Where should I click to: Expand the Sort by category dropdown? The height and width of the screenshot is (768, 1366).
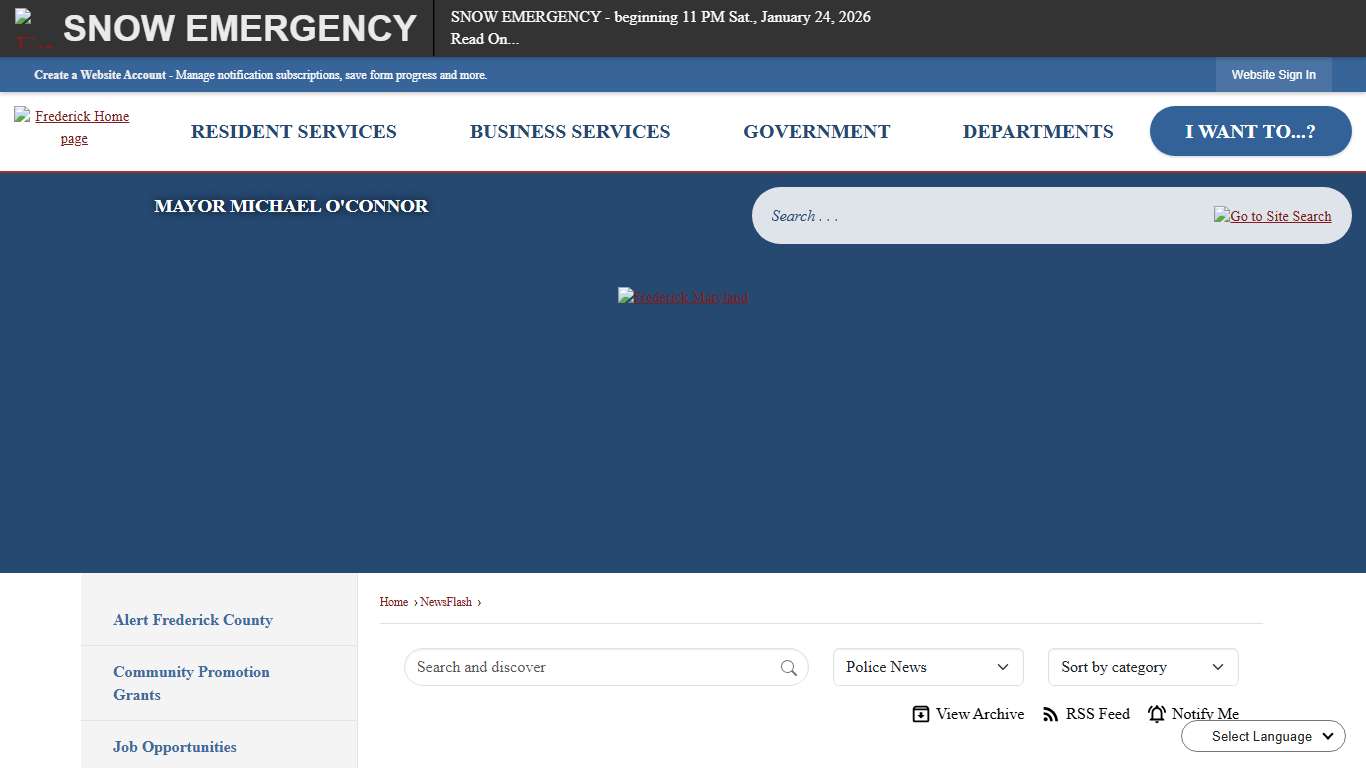pos(1142,667)
